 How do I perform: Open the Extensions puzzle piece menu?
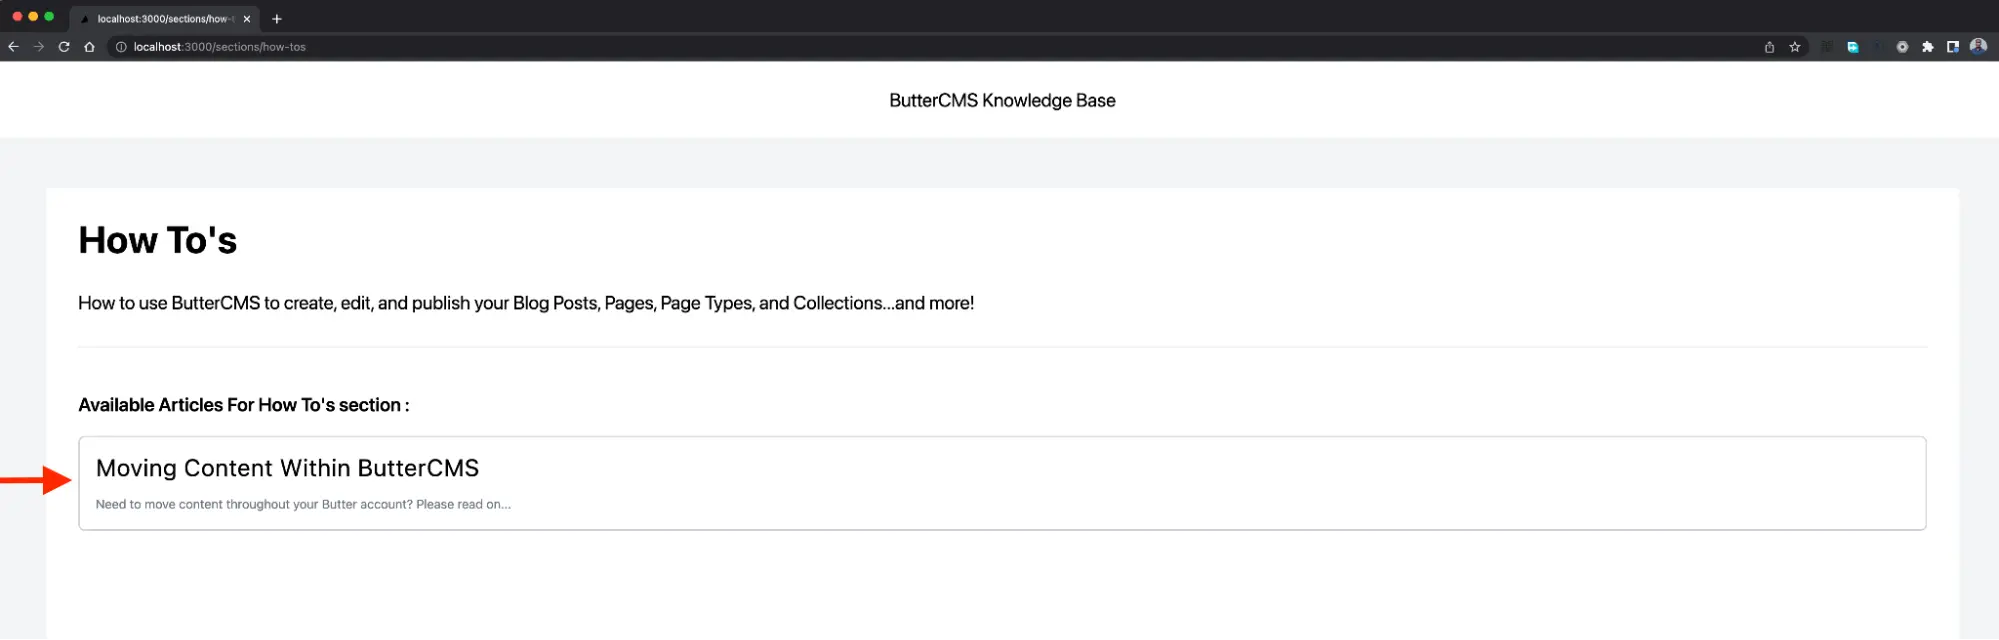[1928, 47]
